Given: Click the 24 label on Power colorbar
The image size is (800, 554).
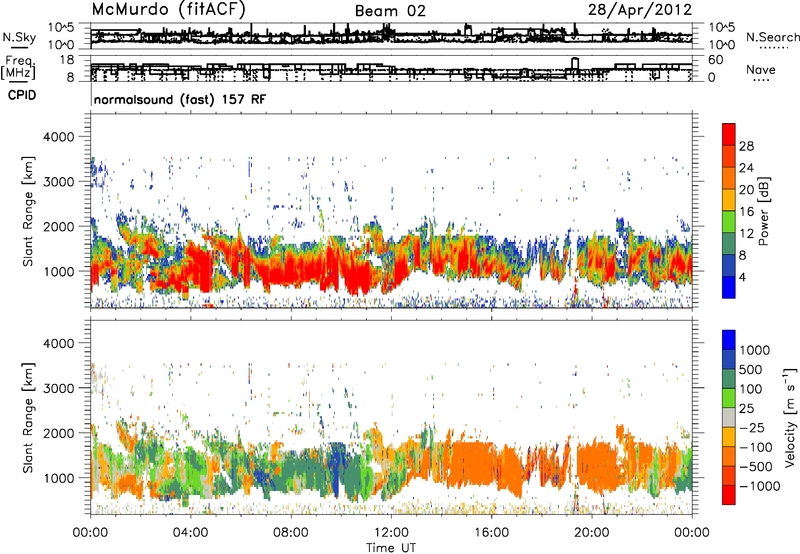Looking at the screenshot, I should click(746, 168).
